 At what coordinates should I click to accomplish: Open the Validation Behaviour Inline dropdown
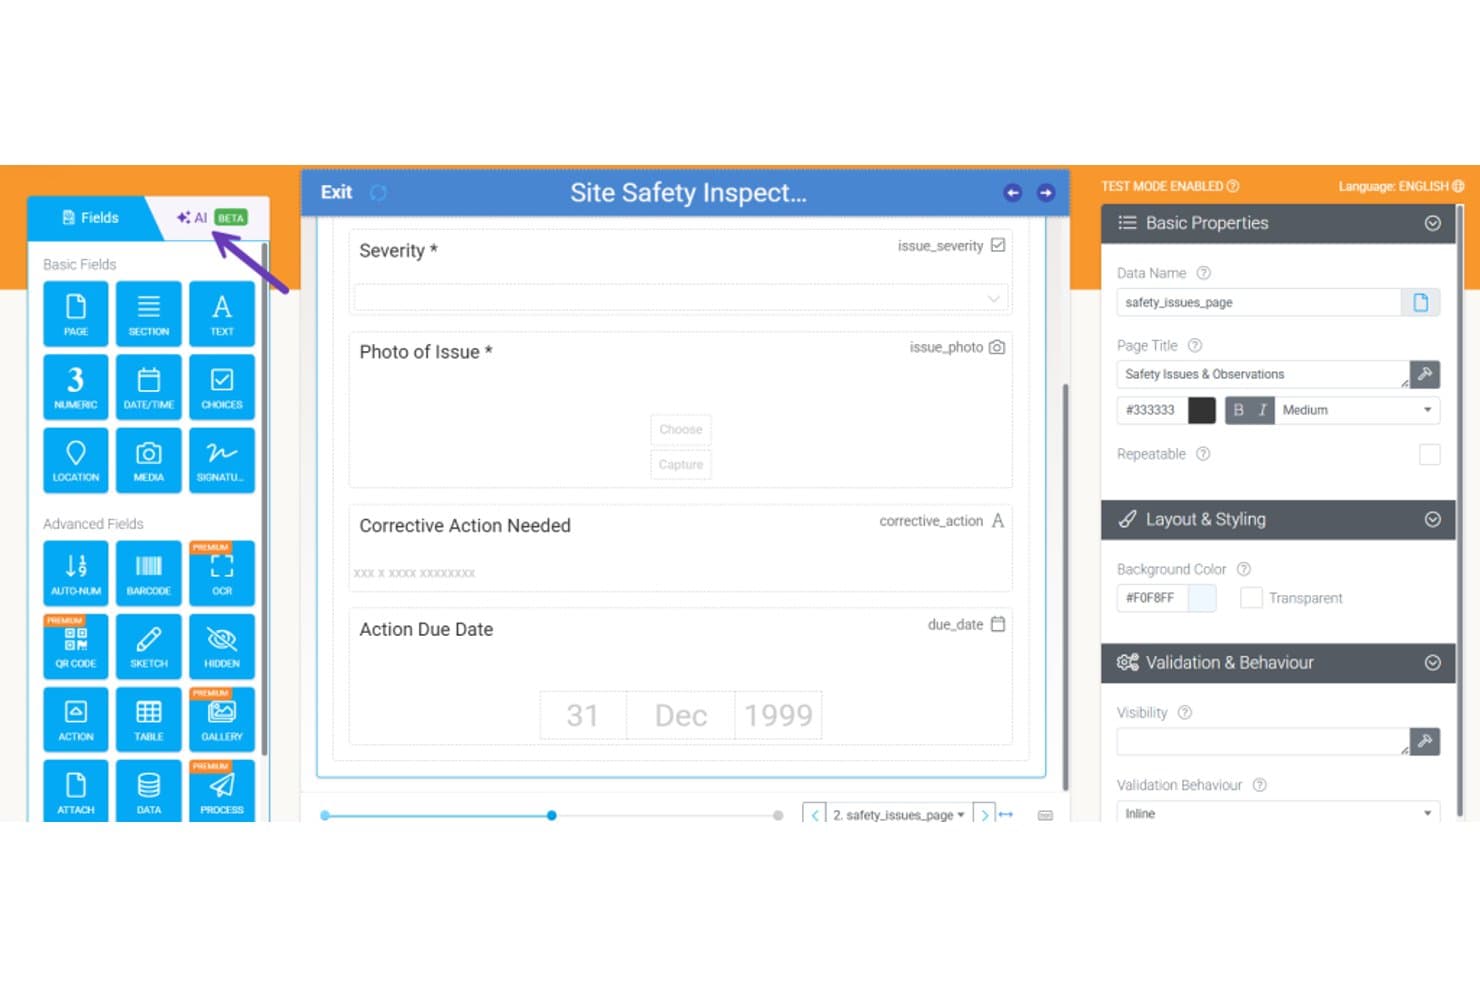click(1278, 813)
